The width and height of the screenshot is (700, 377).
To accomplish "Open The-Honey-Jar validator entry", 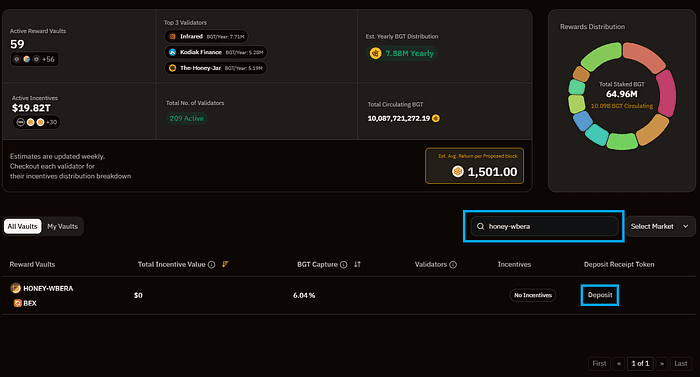I will pyautogui.click(x=216, y=68).
